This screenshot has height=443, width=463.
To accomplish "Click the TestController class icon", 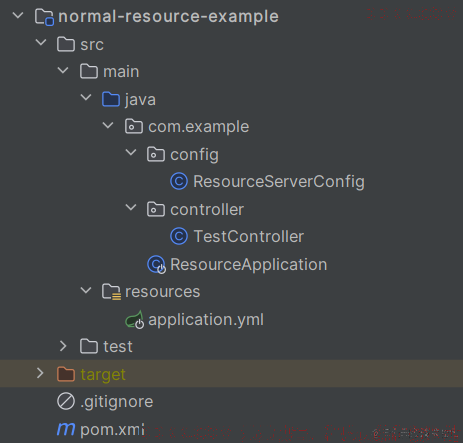I will [x=179, y=236].
